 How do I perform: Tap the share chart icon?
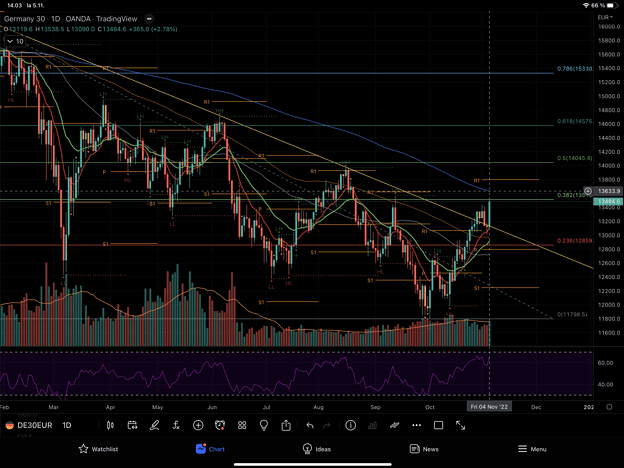[x=286, y=425]
